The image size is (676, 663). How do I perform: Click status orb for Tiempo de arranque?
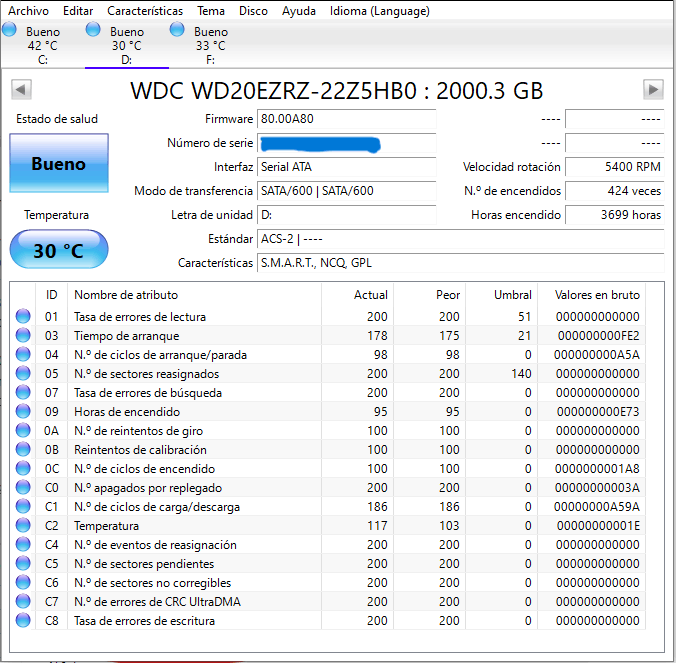pyautogui.click(x=23, y=335)
